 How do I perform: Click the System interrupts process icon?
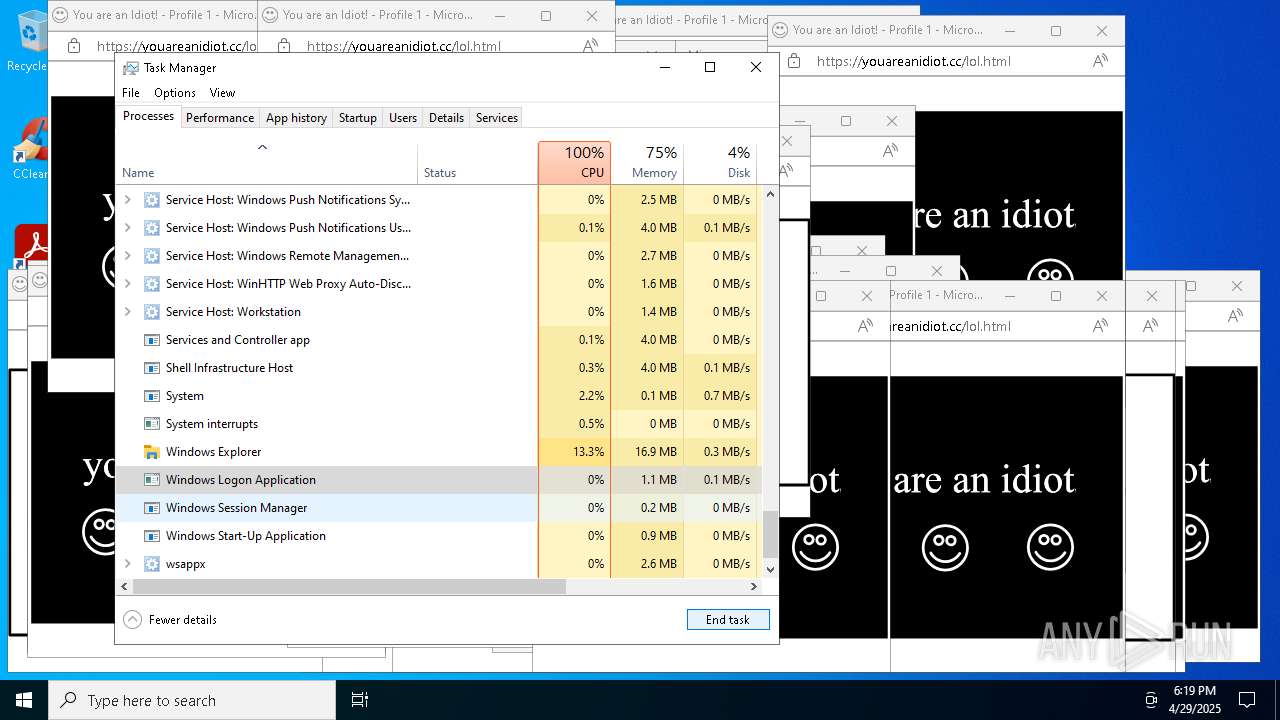(152, 424)
